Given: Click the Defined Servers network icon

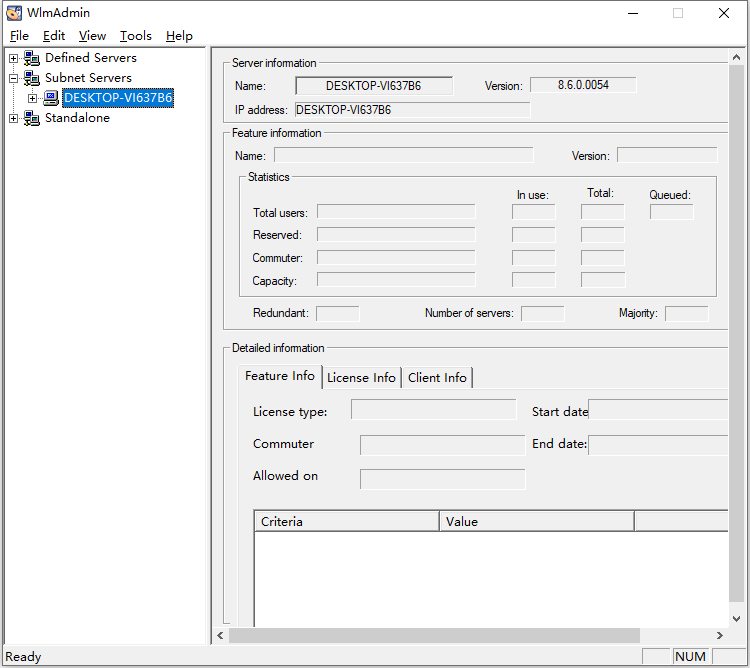Looking at the screenshot, I should click(x=32, y=58).
